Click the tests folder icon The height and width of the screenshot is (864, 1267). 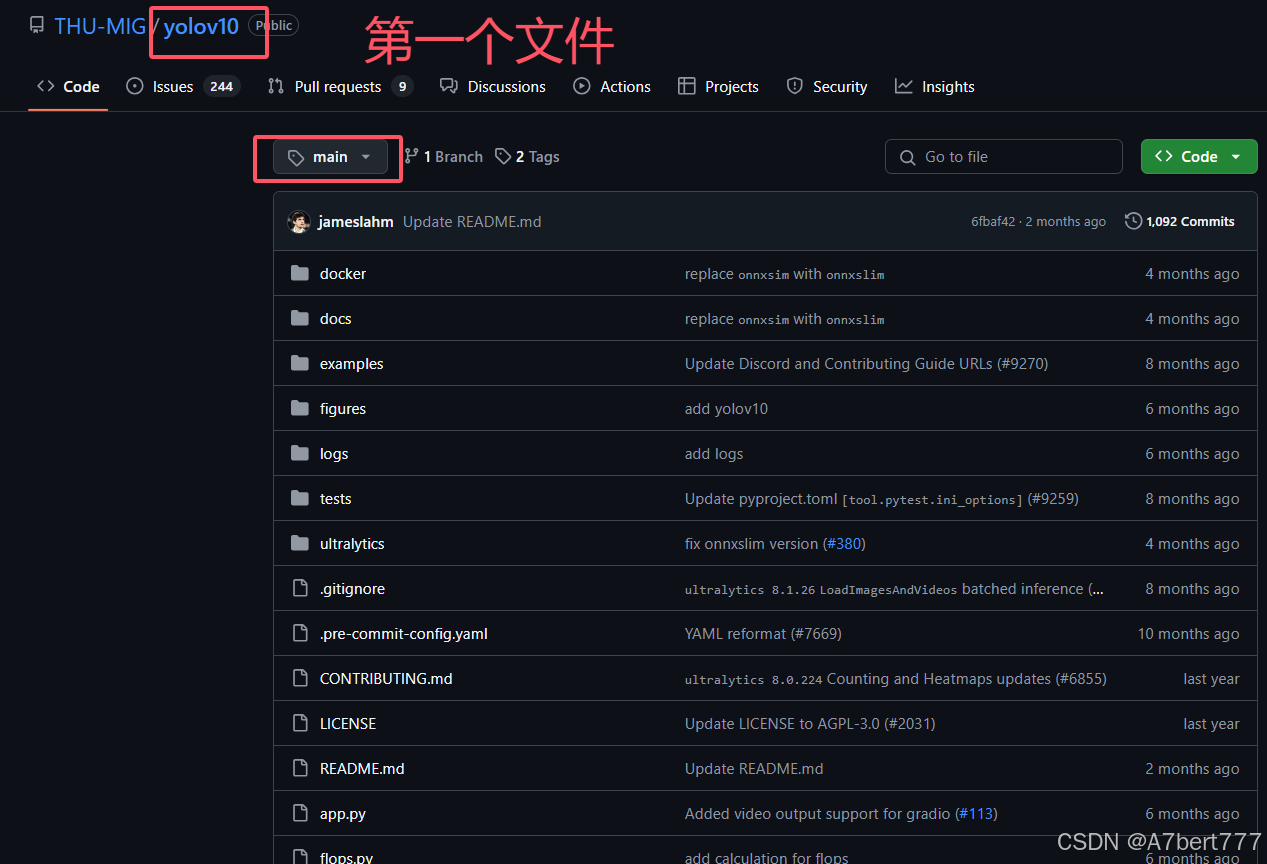299,498
